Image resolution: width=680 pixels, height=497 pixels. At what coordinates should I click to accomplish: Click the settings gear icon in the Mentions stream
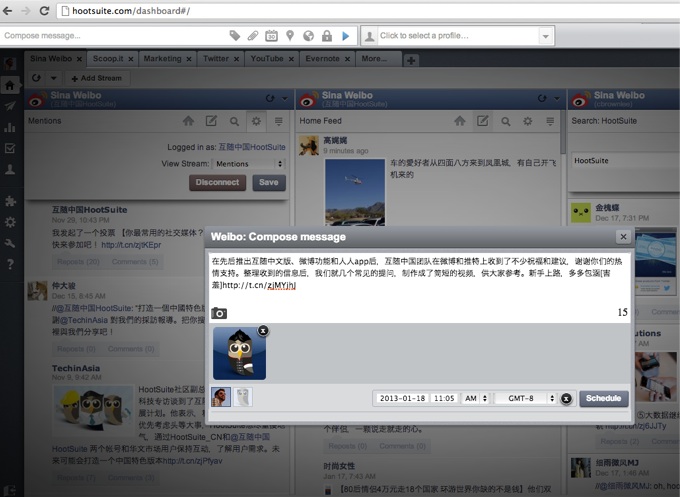(256, 121)
